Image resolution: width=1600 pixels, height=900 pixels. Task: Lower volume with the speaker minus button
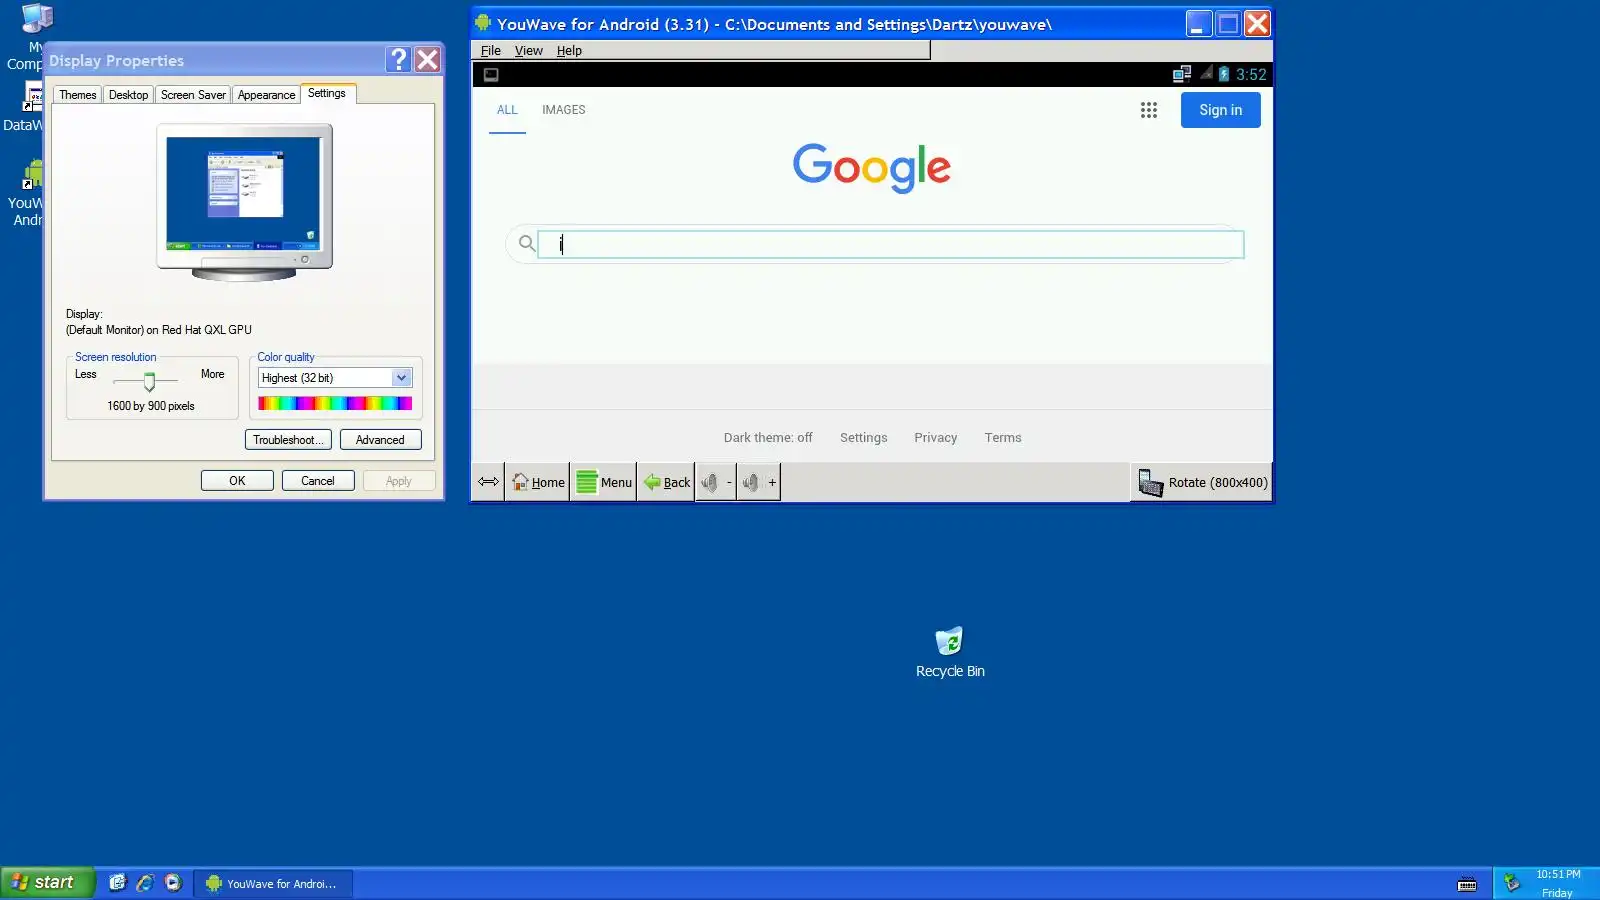point(716,482)
